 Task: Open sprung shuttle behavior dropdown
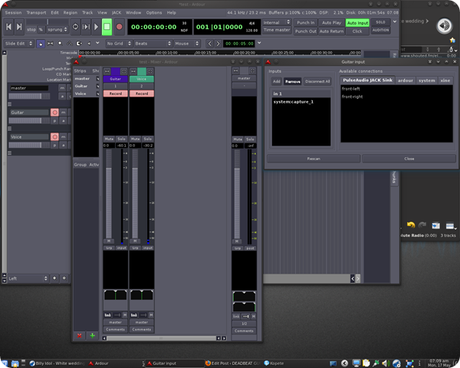pyautogui.click(x=57, y=29)
